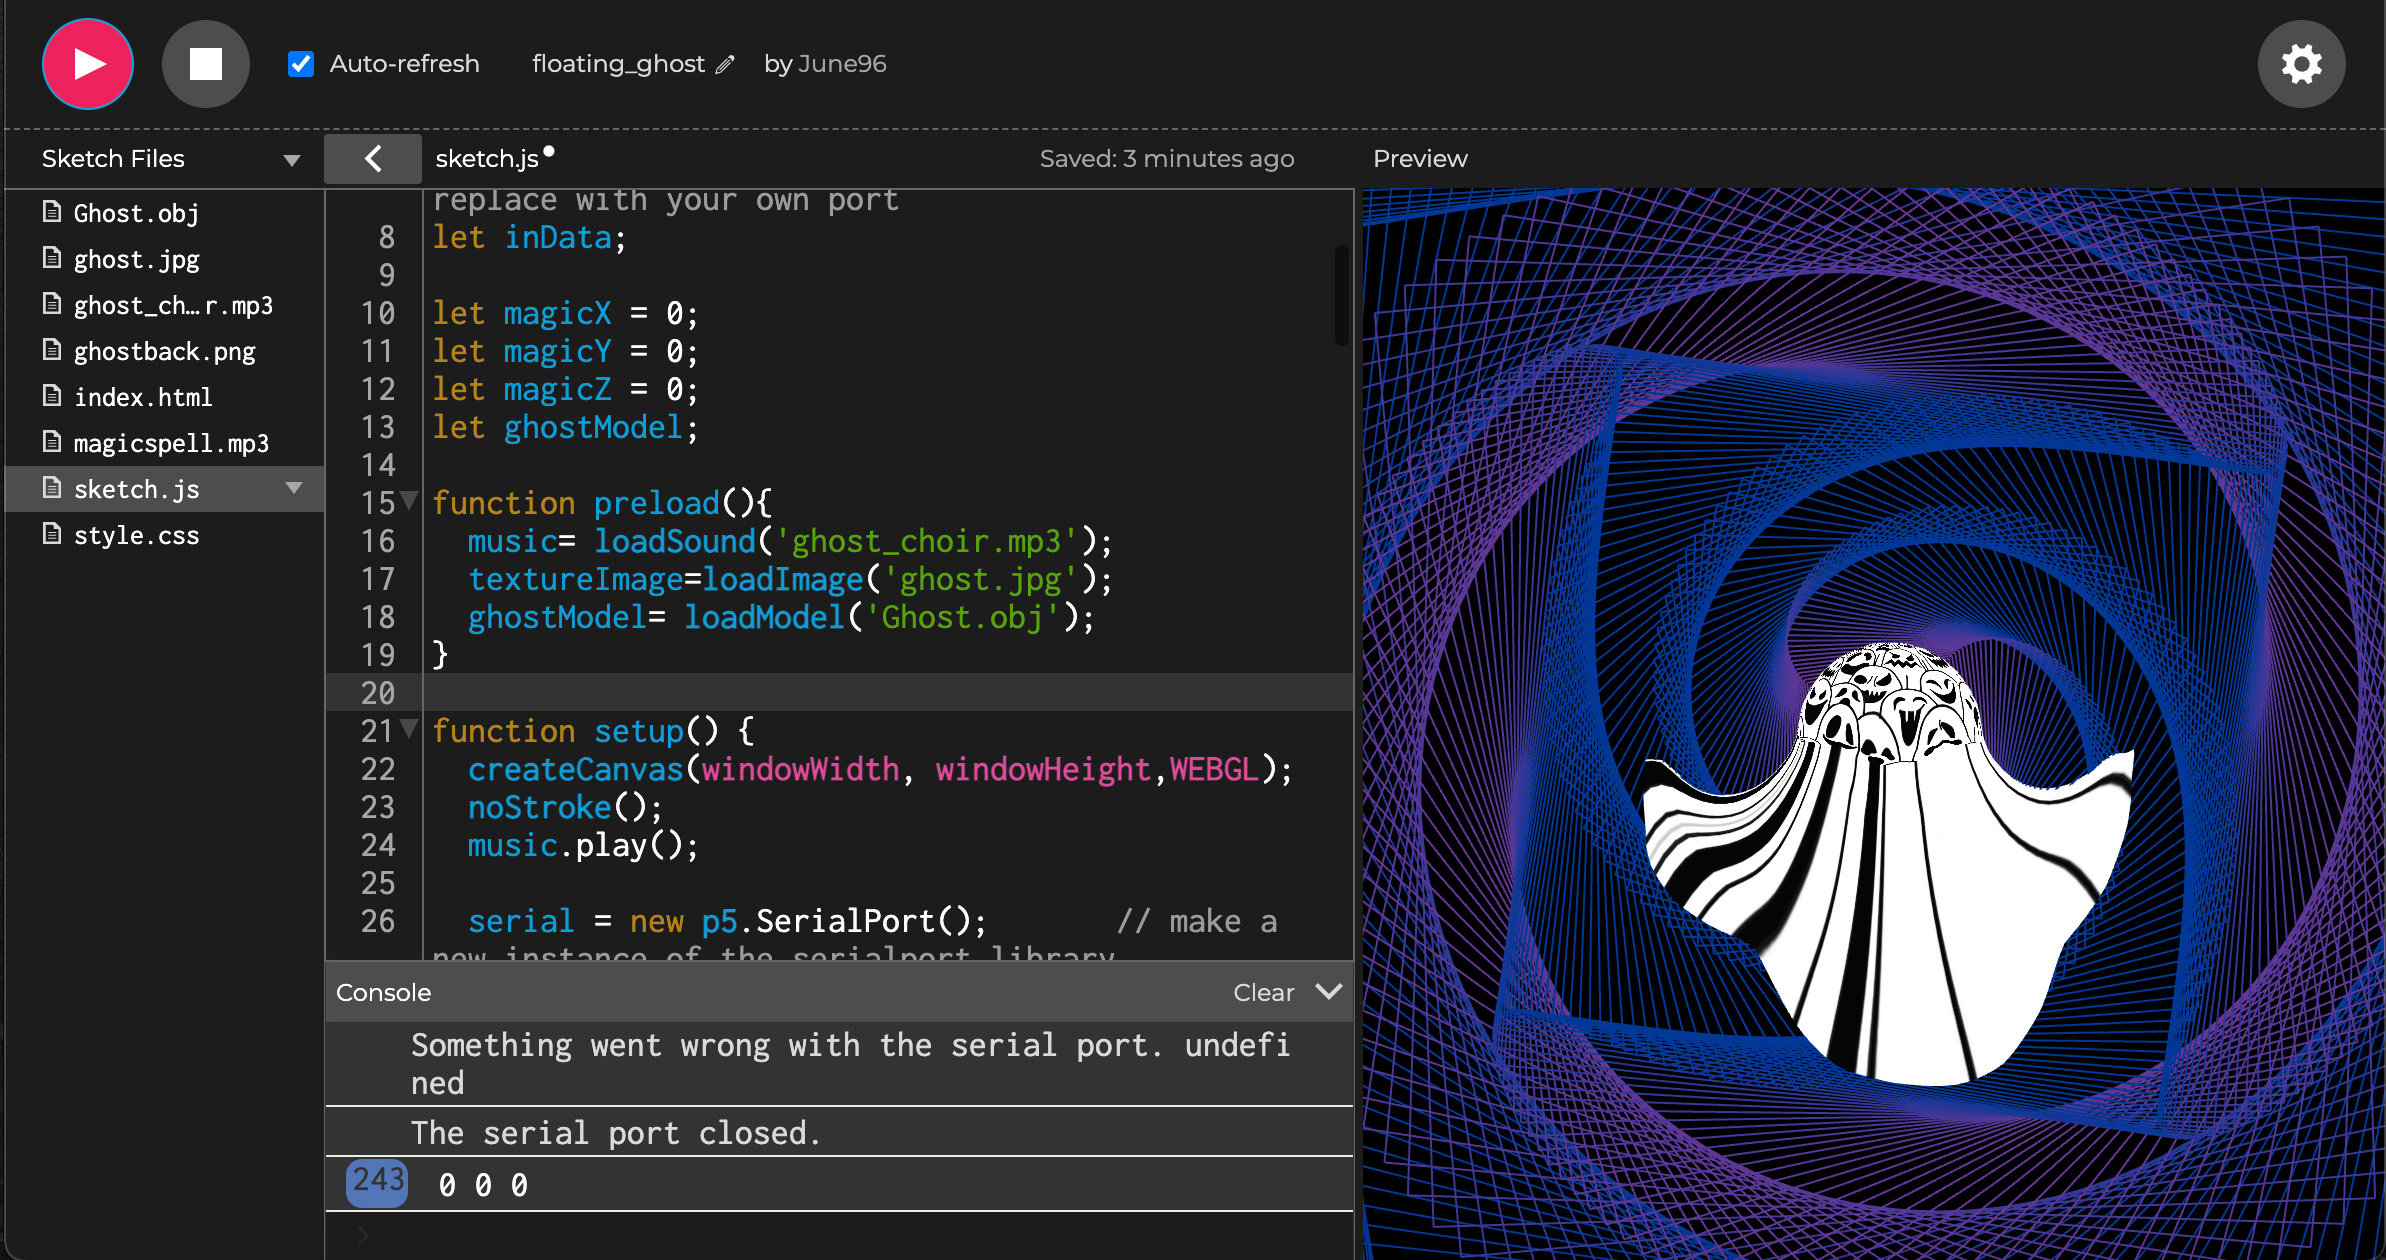Open settings with the gear icon

2301,64
